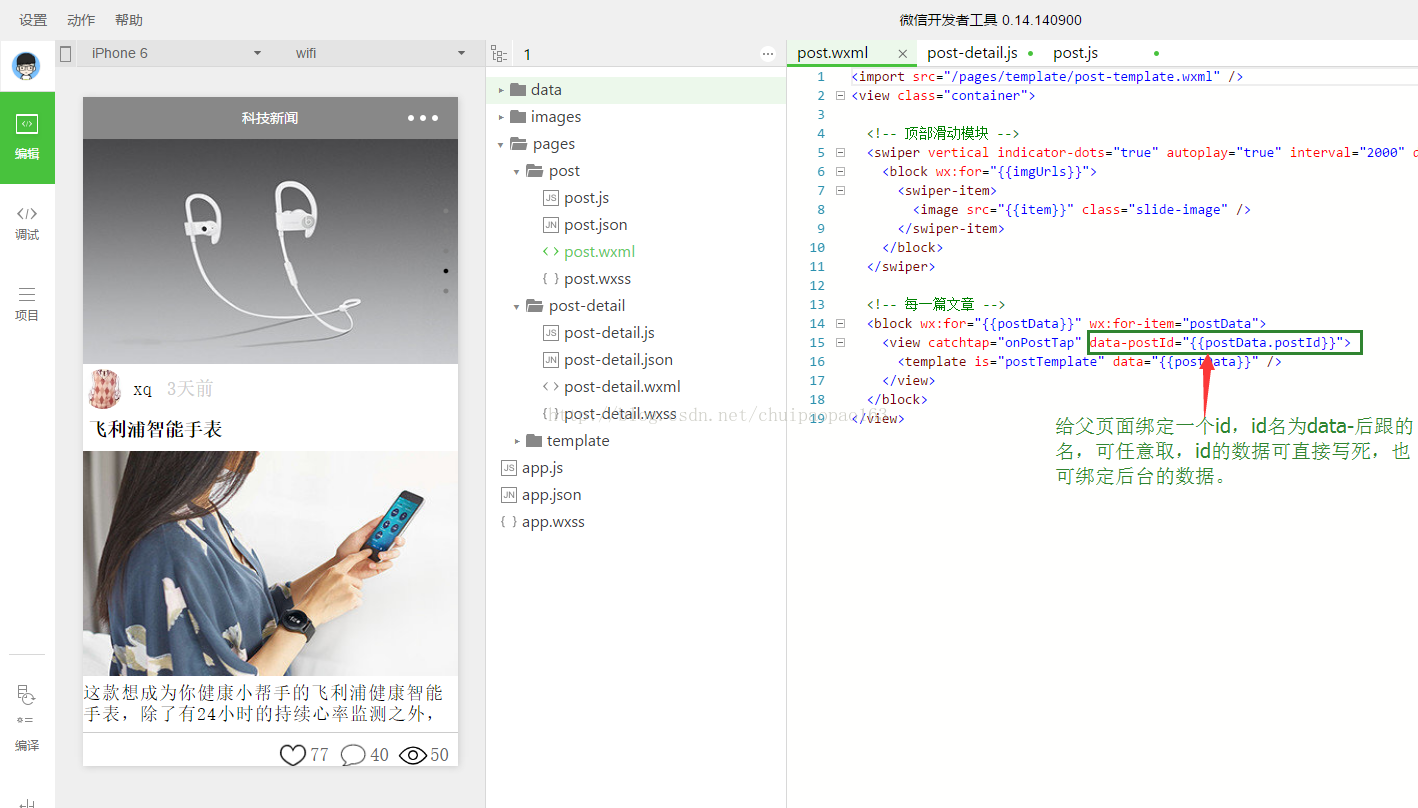Open the wifi network dropdown
Screen dimensions: 1418x808
381,54
